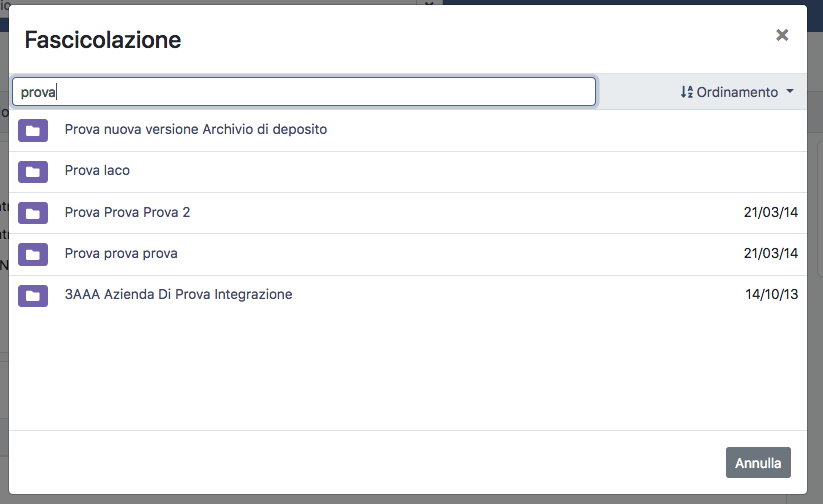Click the sort icon left of Ordinamento
Image resolution: width=823 pixels, height=504 pixels.
point(686,92)
